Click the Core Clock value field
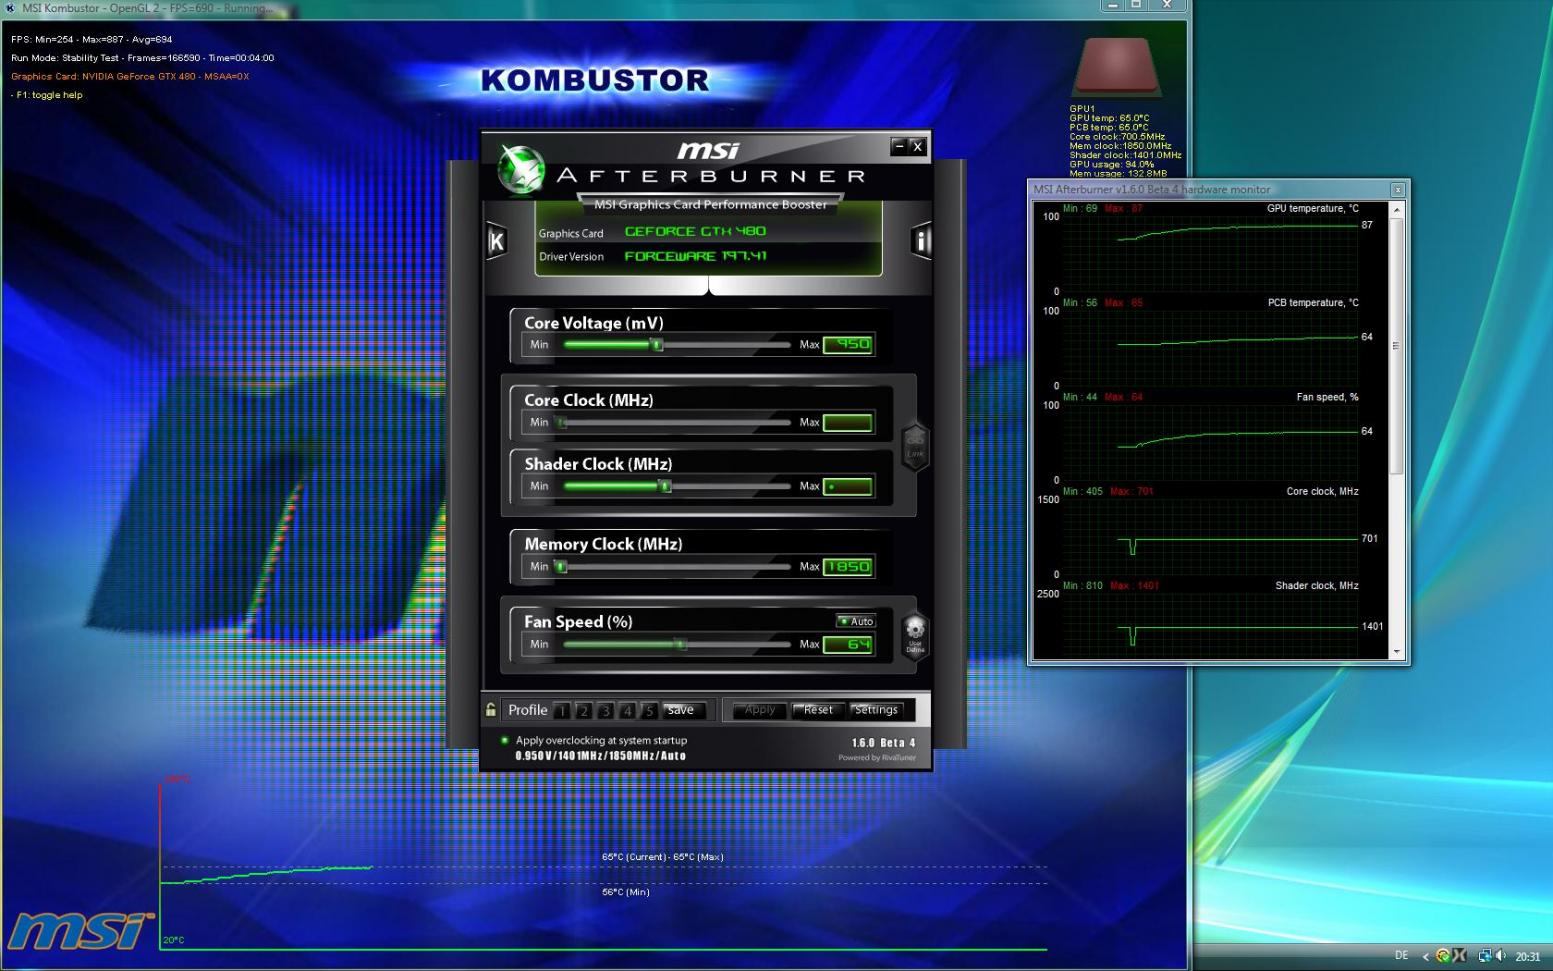The height and width of the screenshot is (971, 1553). click(849, 422)
